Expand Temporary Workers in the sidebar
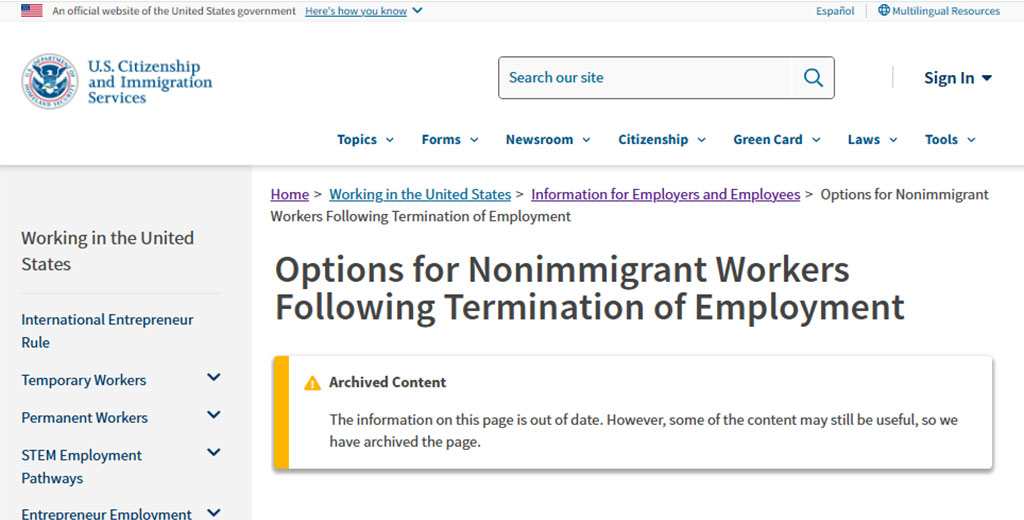1024x520 pixels. (213, 378)
